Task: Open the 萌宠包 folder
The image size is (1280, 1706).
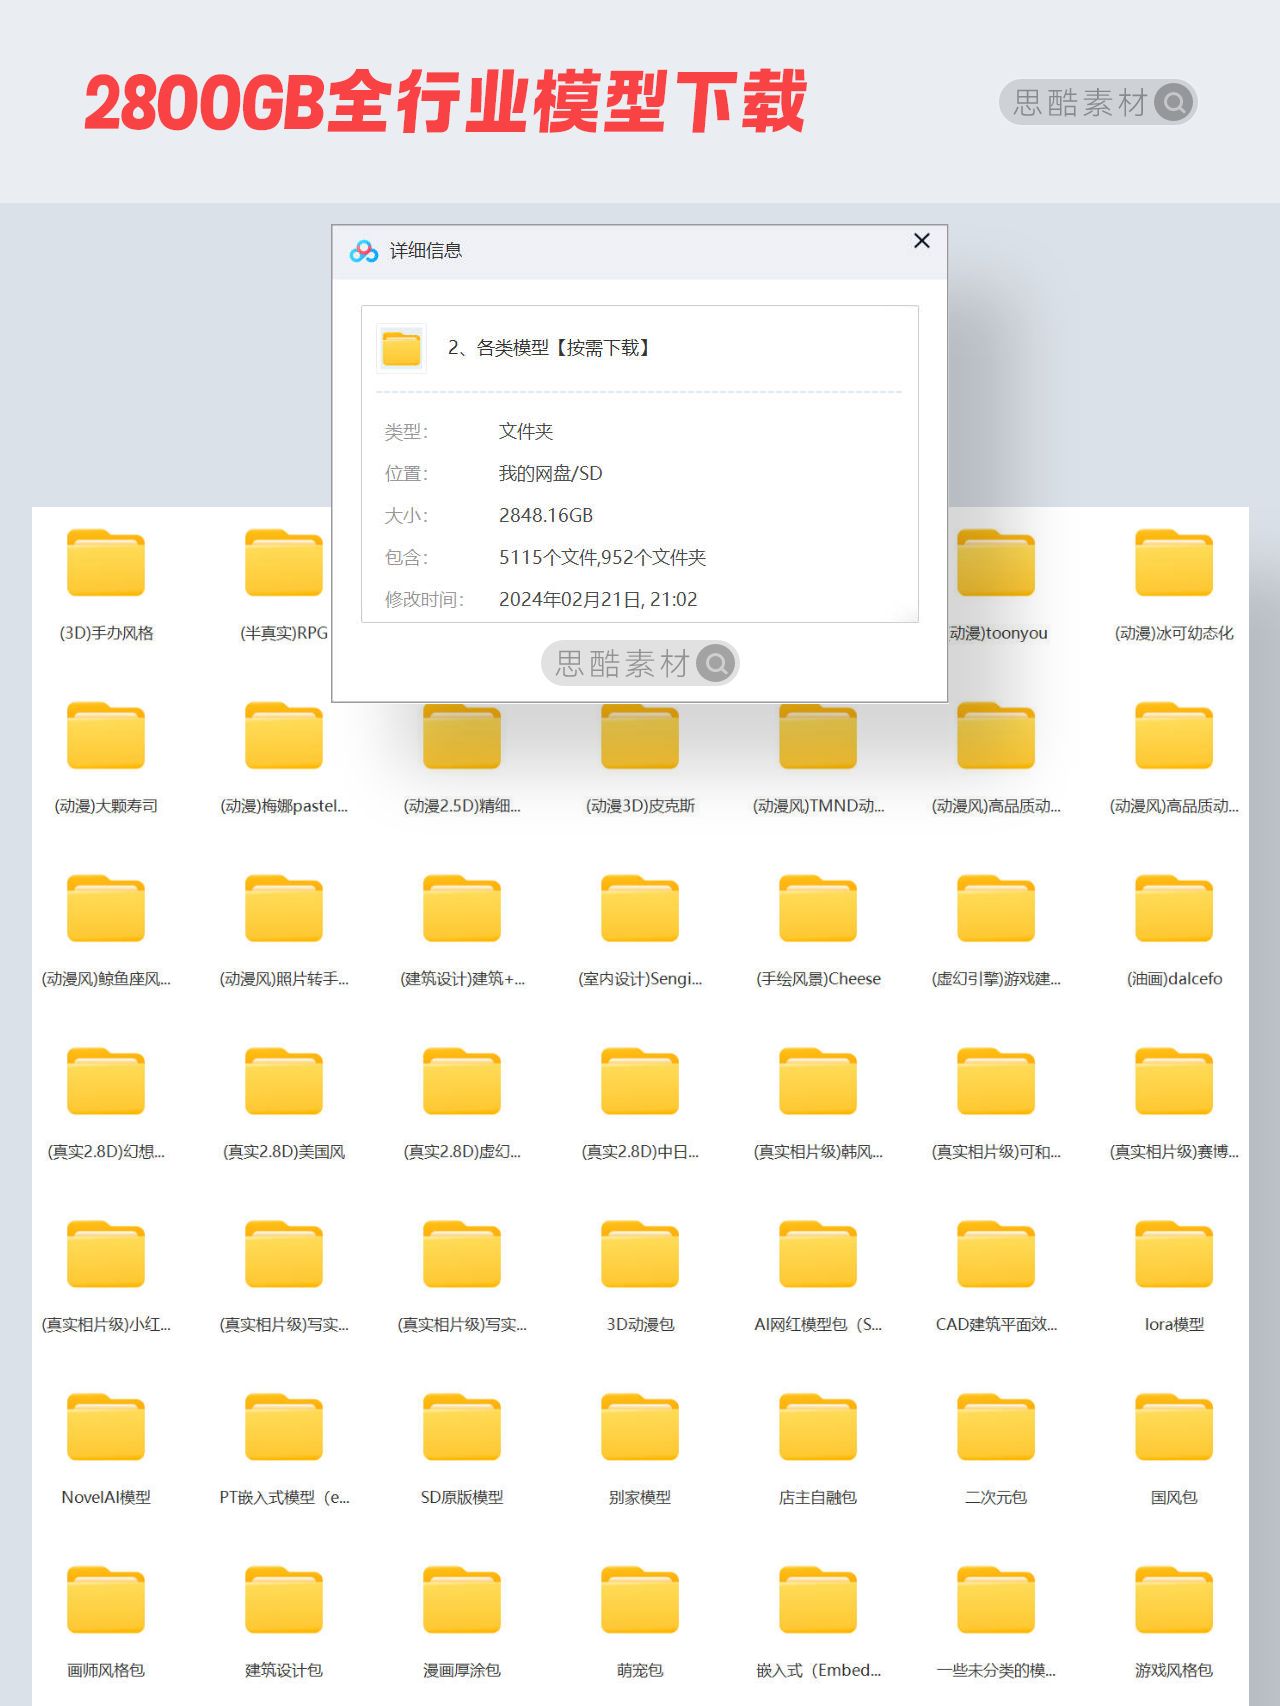Action: (640, 1600)
